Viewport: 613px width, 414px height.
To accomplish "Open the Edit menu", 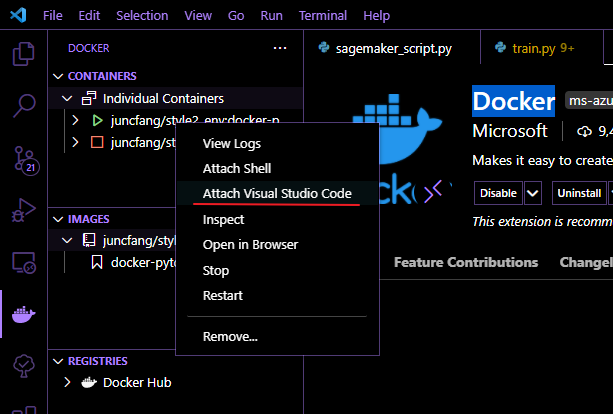I will pyautogui.click(x=89, y=16).
